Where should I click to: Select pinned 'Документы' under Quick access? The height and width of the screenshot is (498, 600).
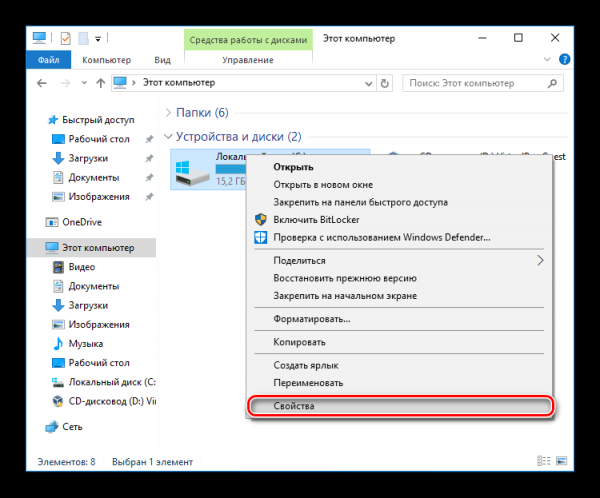[94, 178]
